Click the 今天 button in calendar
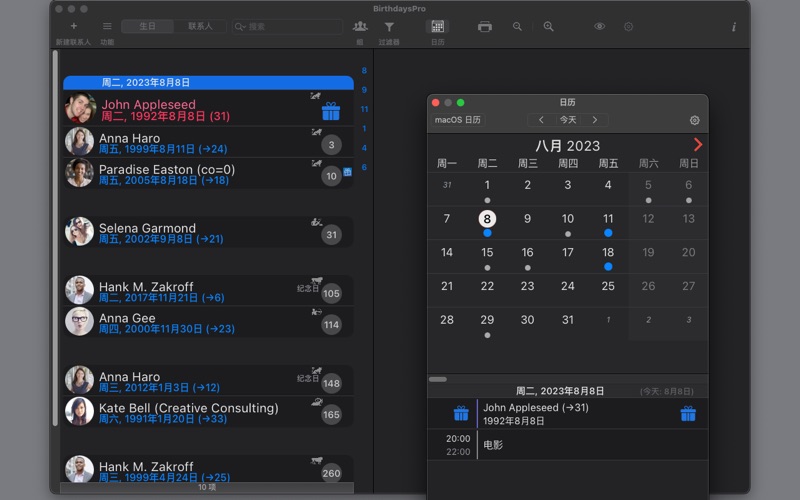Image resolution: width=800 pixels, height=500 pixels. point(568,120)
